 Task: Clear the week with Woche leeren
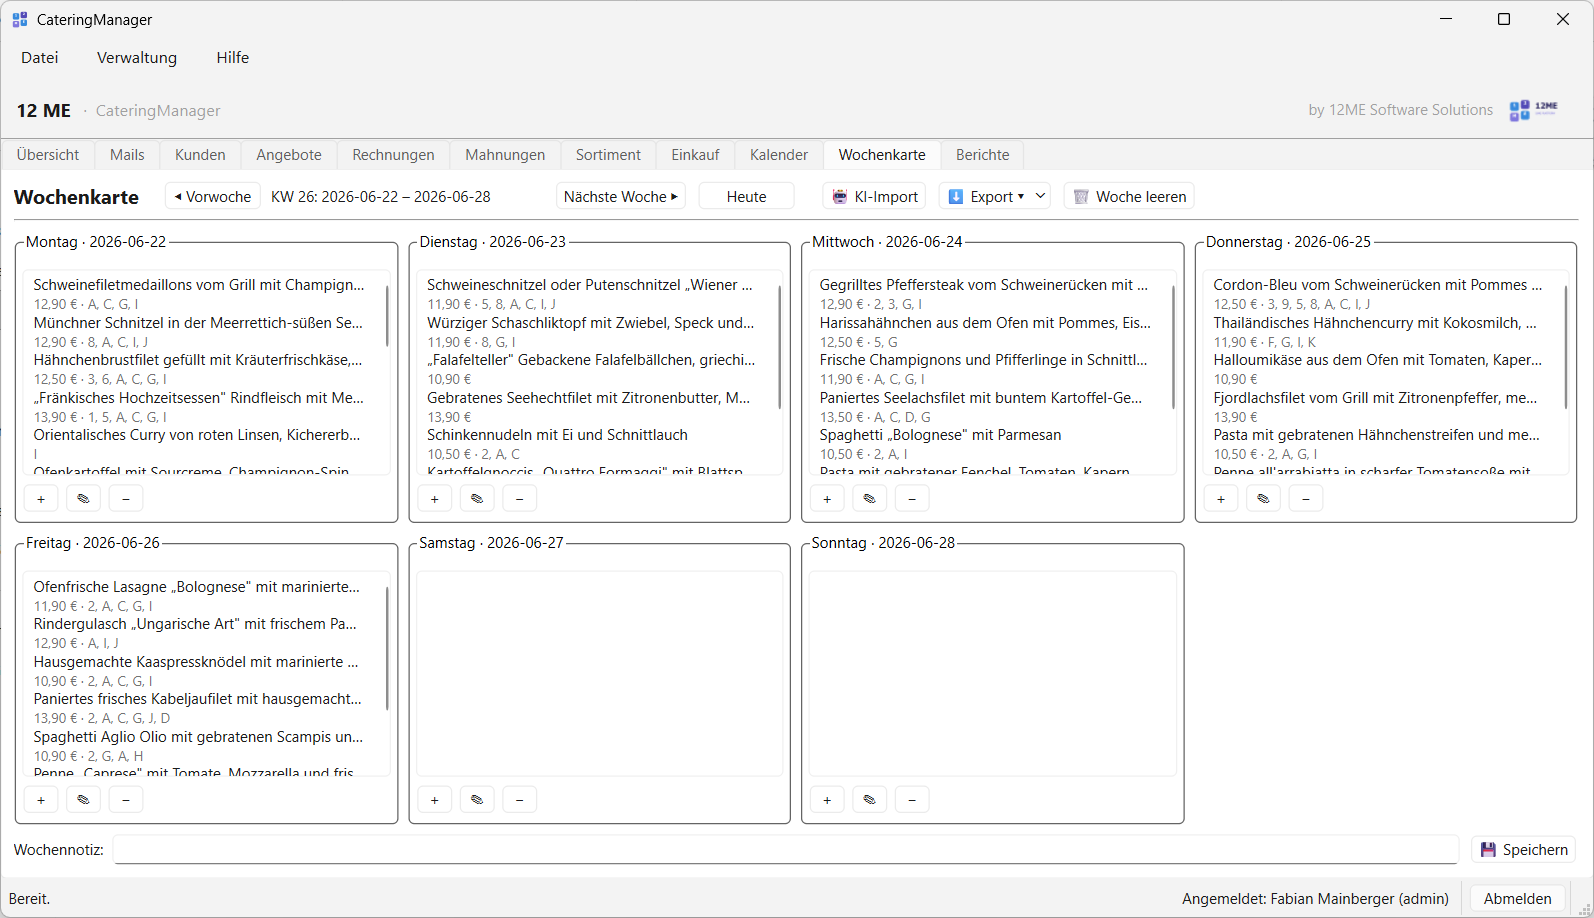(x=1129, y=196)
